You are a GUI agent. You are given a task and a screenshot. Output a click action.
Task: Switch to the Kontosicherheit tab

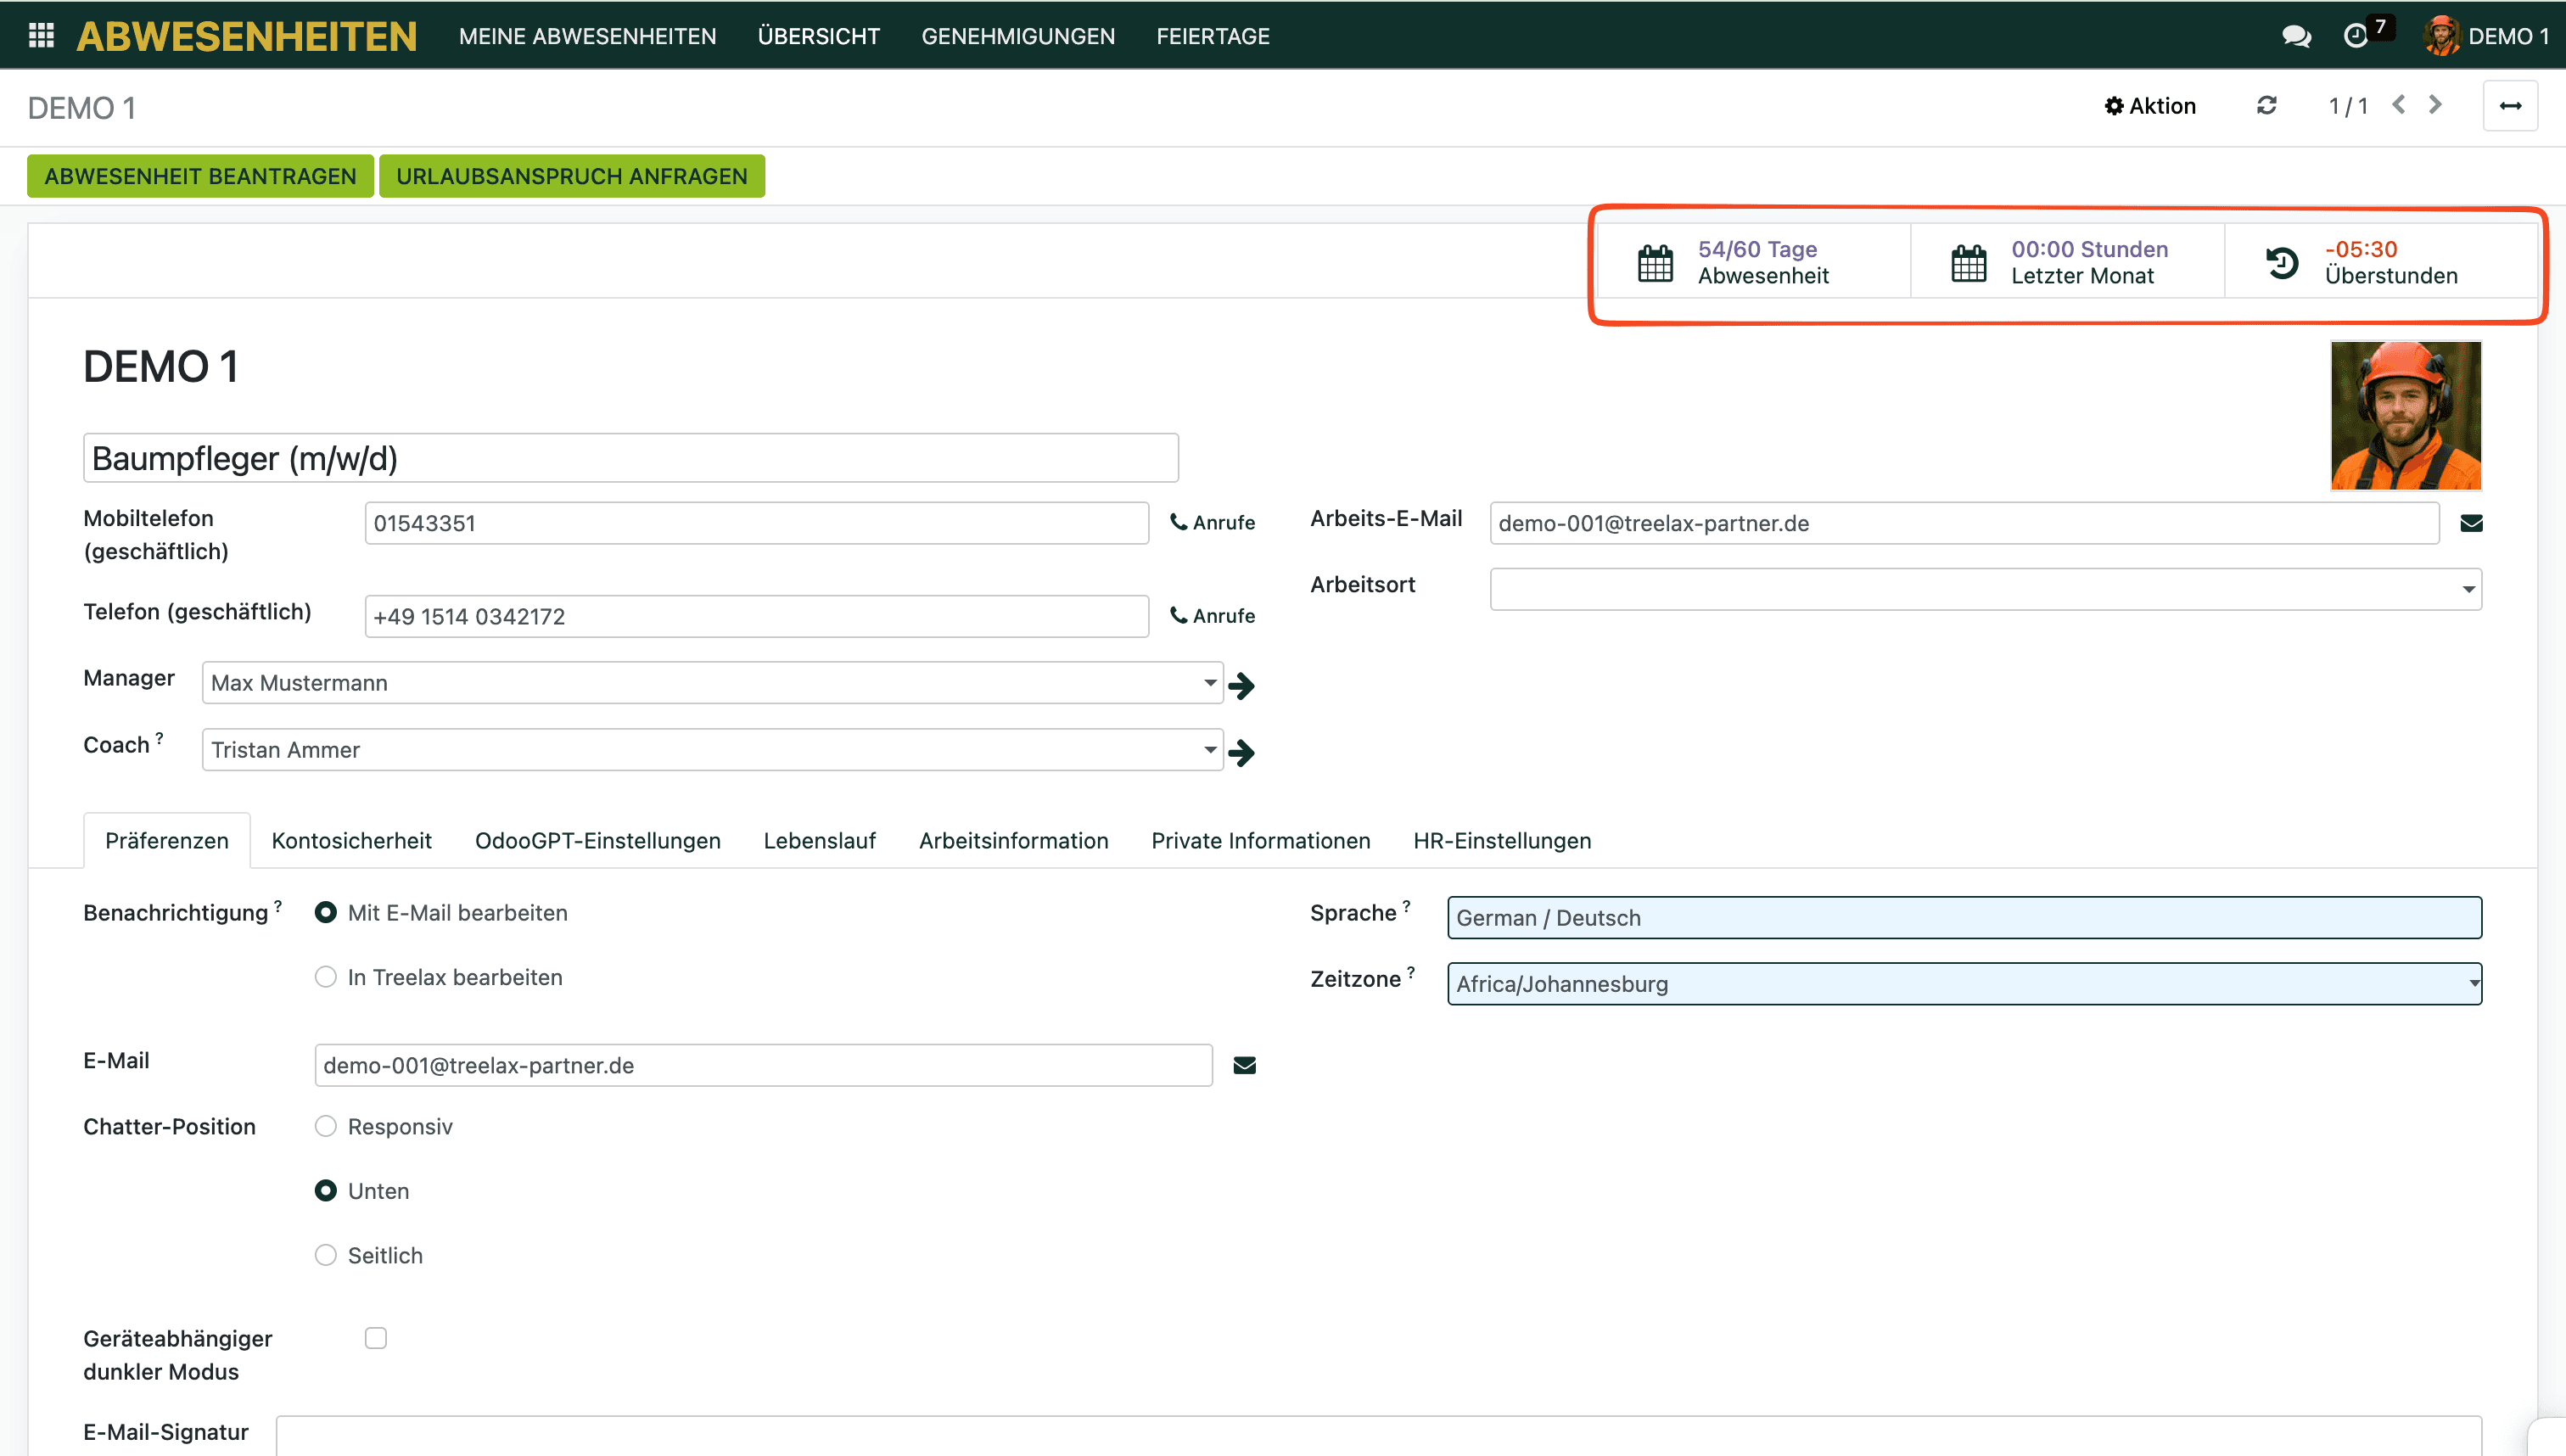tap(351, 840)
